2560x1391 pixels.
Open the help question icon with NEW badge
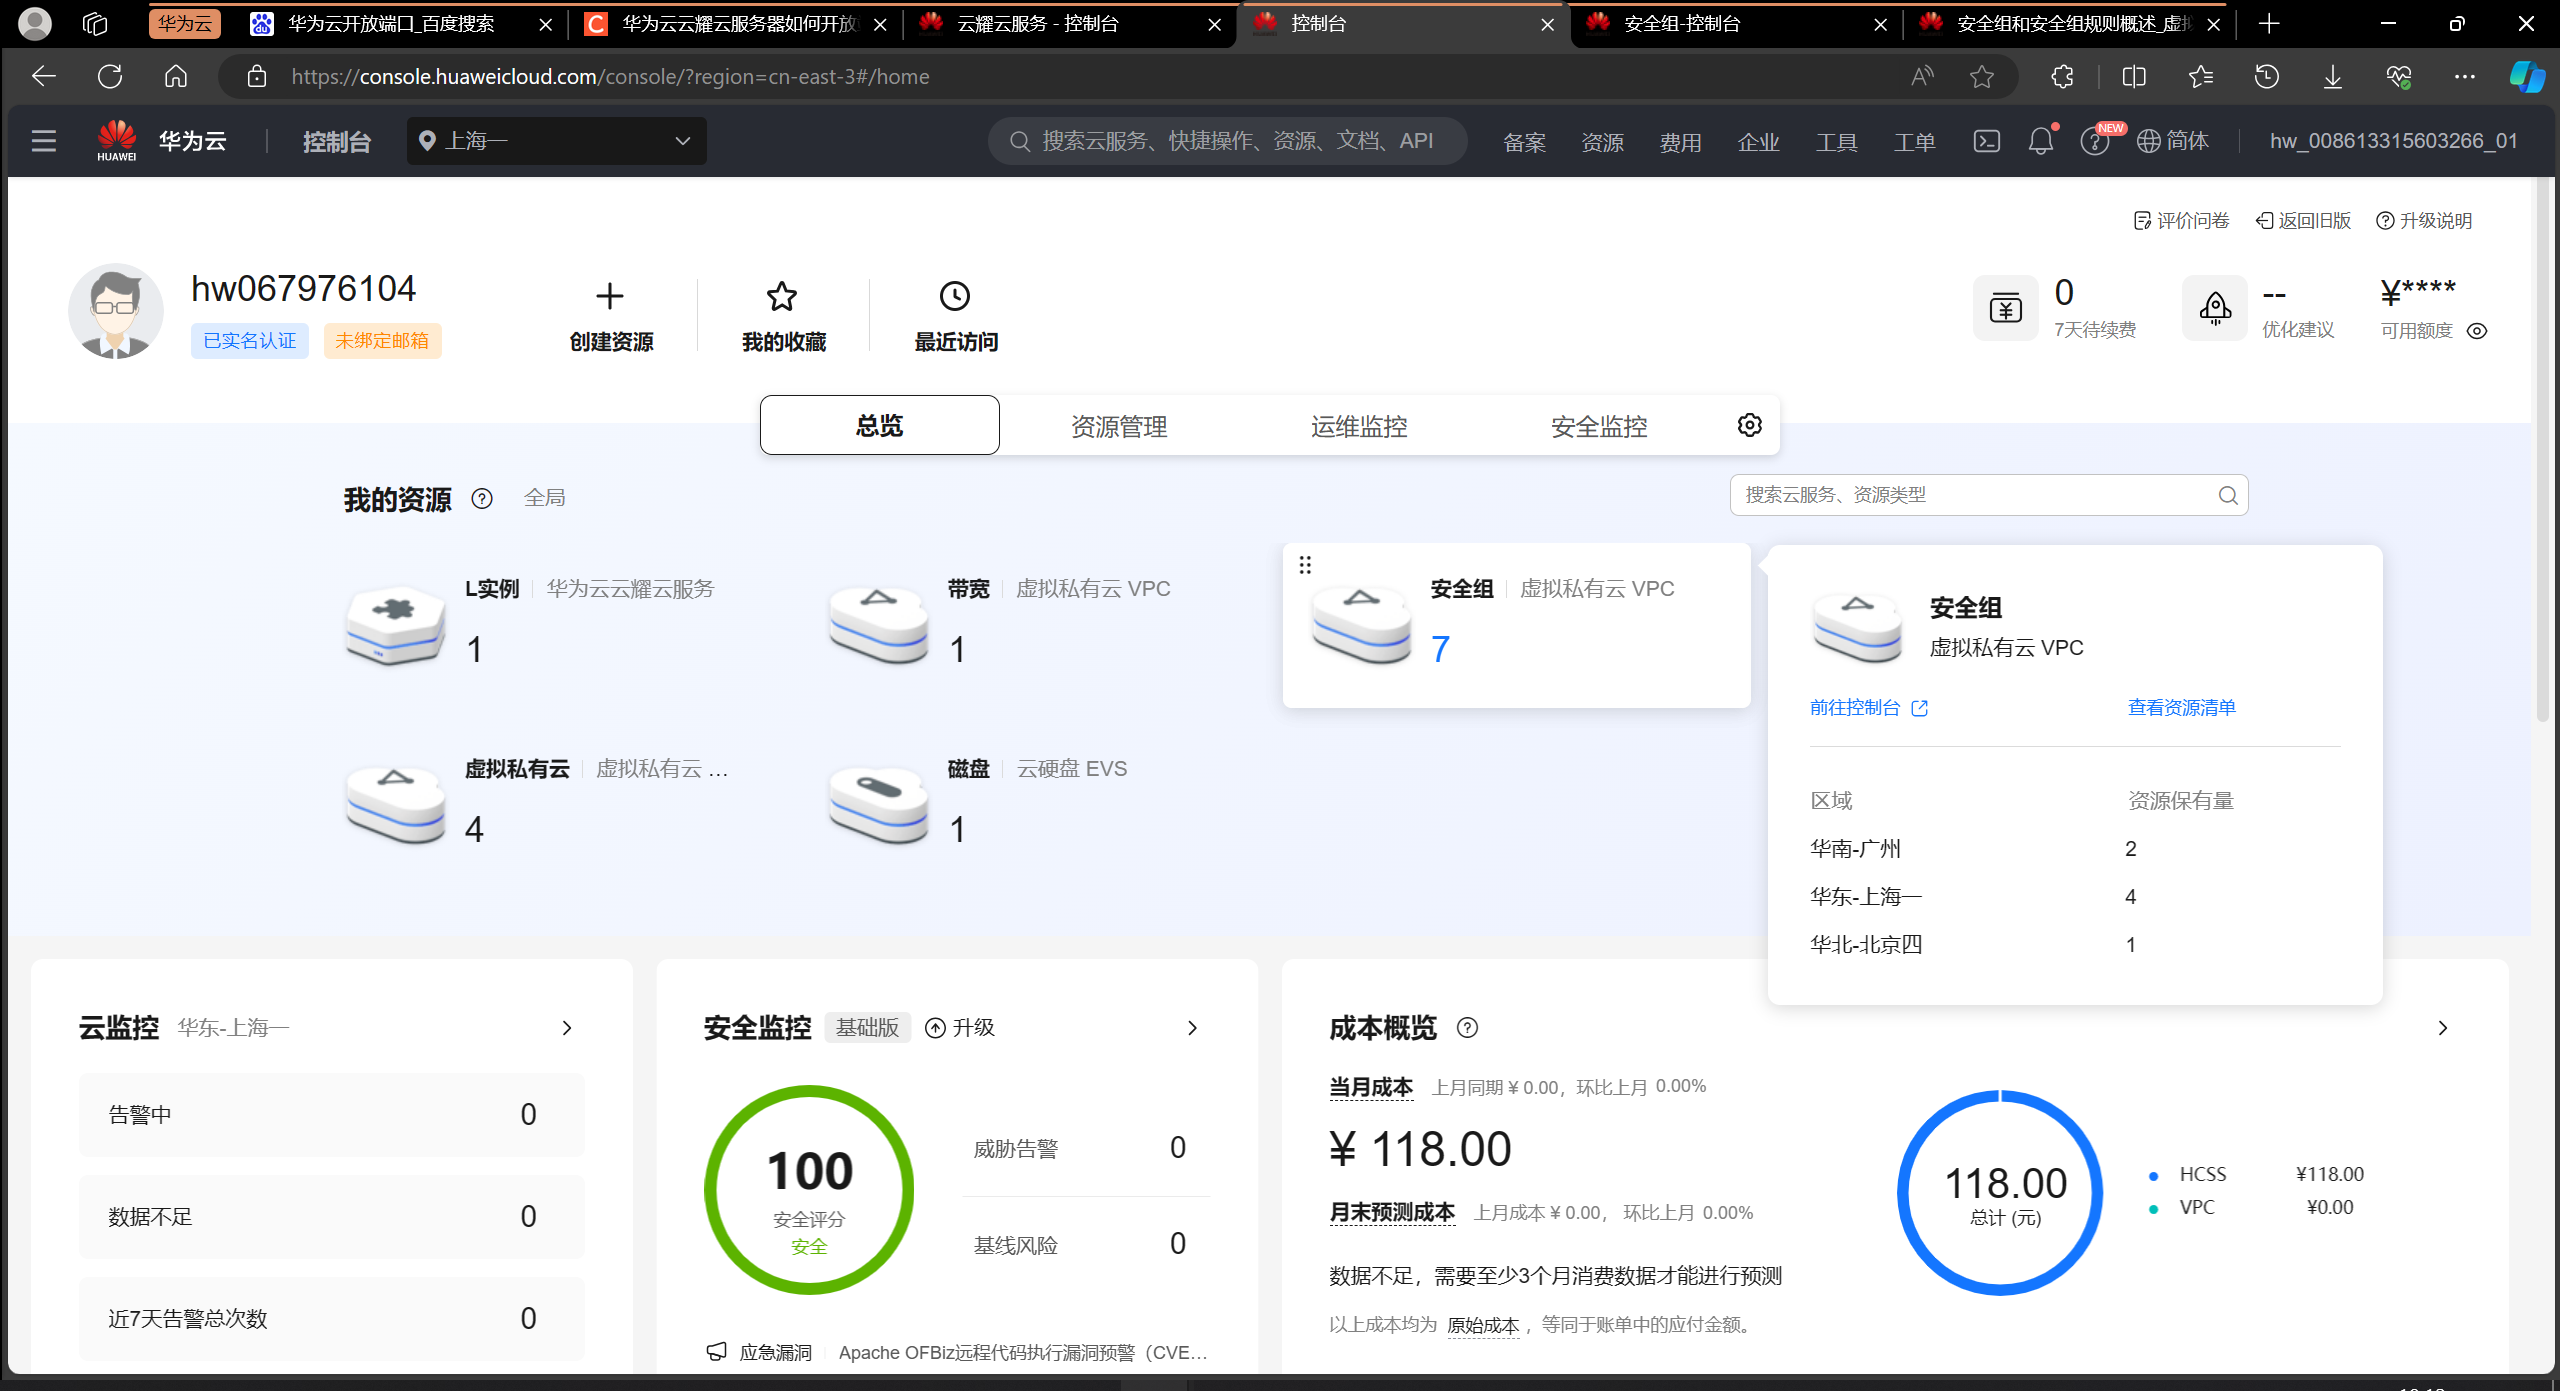pyautogui.click(x=2095, y=141)
